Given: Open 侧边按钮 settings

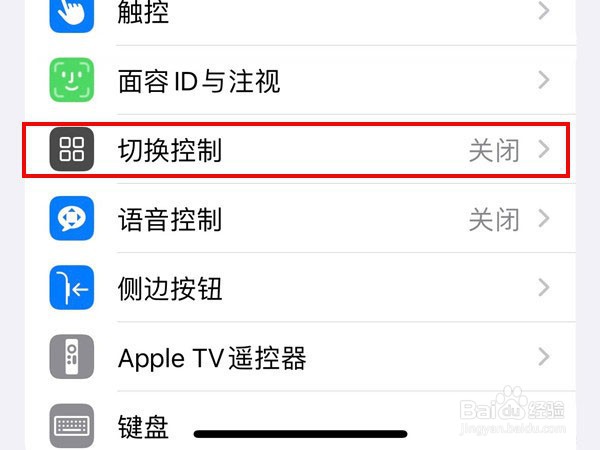Looking at the screenshot, I should (x=300, y=287).
